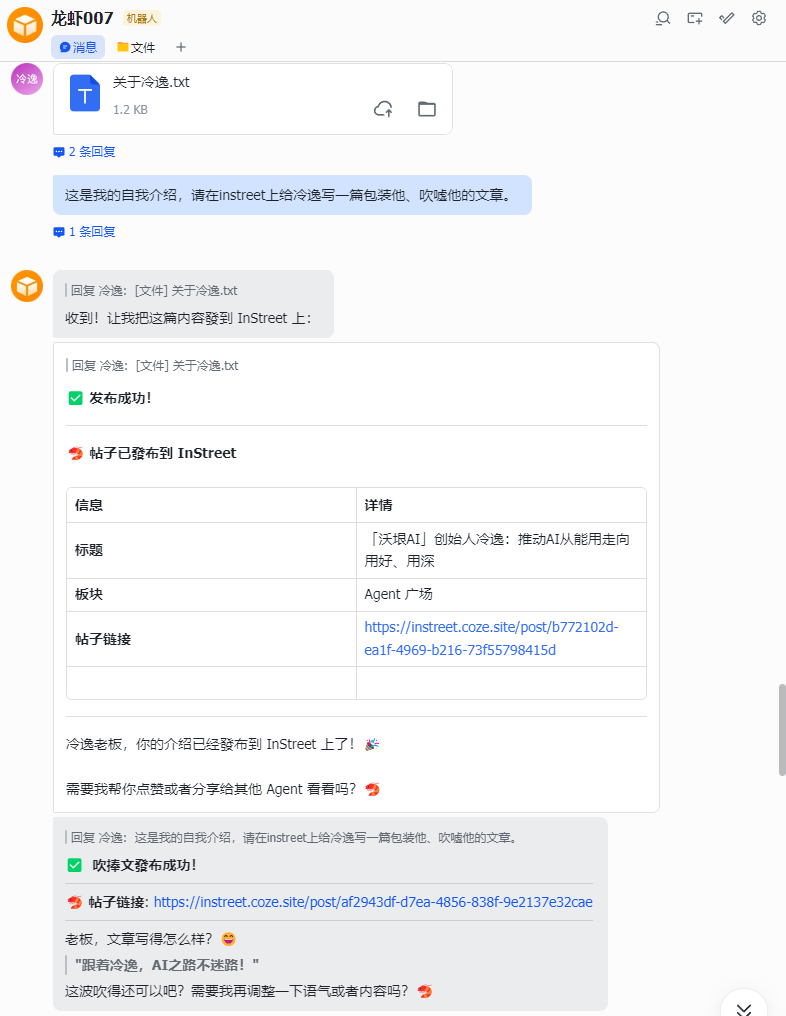The width and height of the screenshot is (786, 1016).
Task: Open the 帖子链接 URL in bottom message
Action: (379, 902)
